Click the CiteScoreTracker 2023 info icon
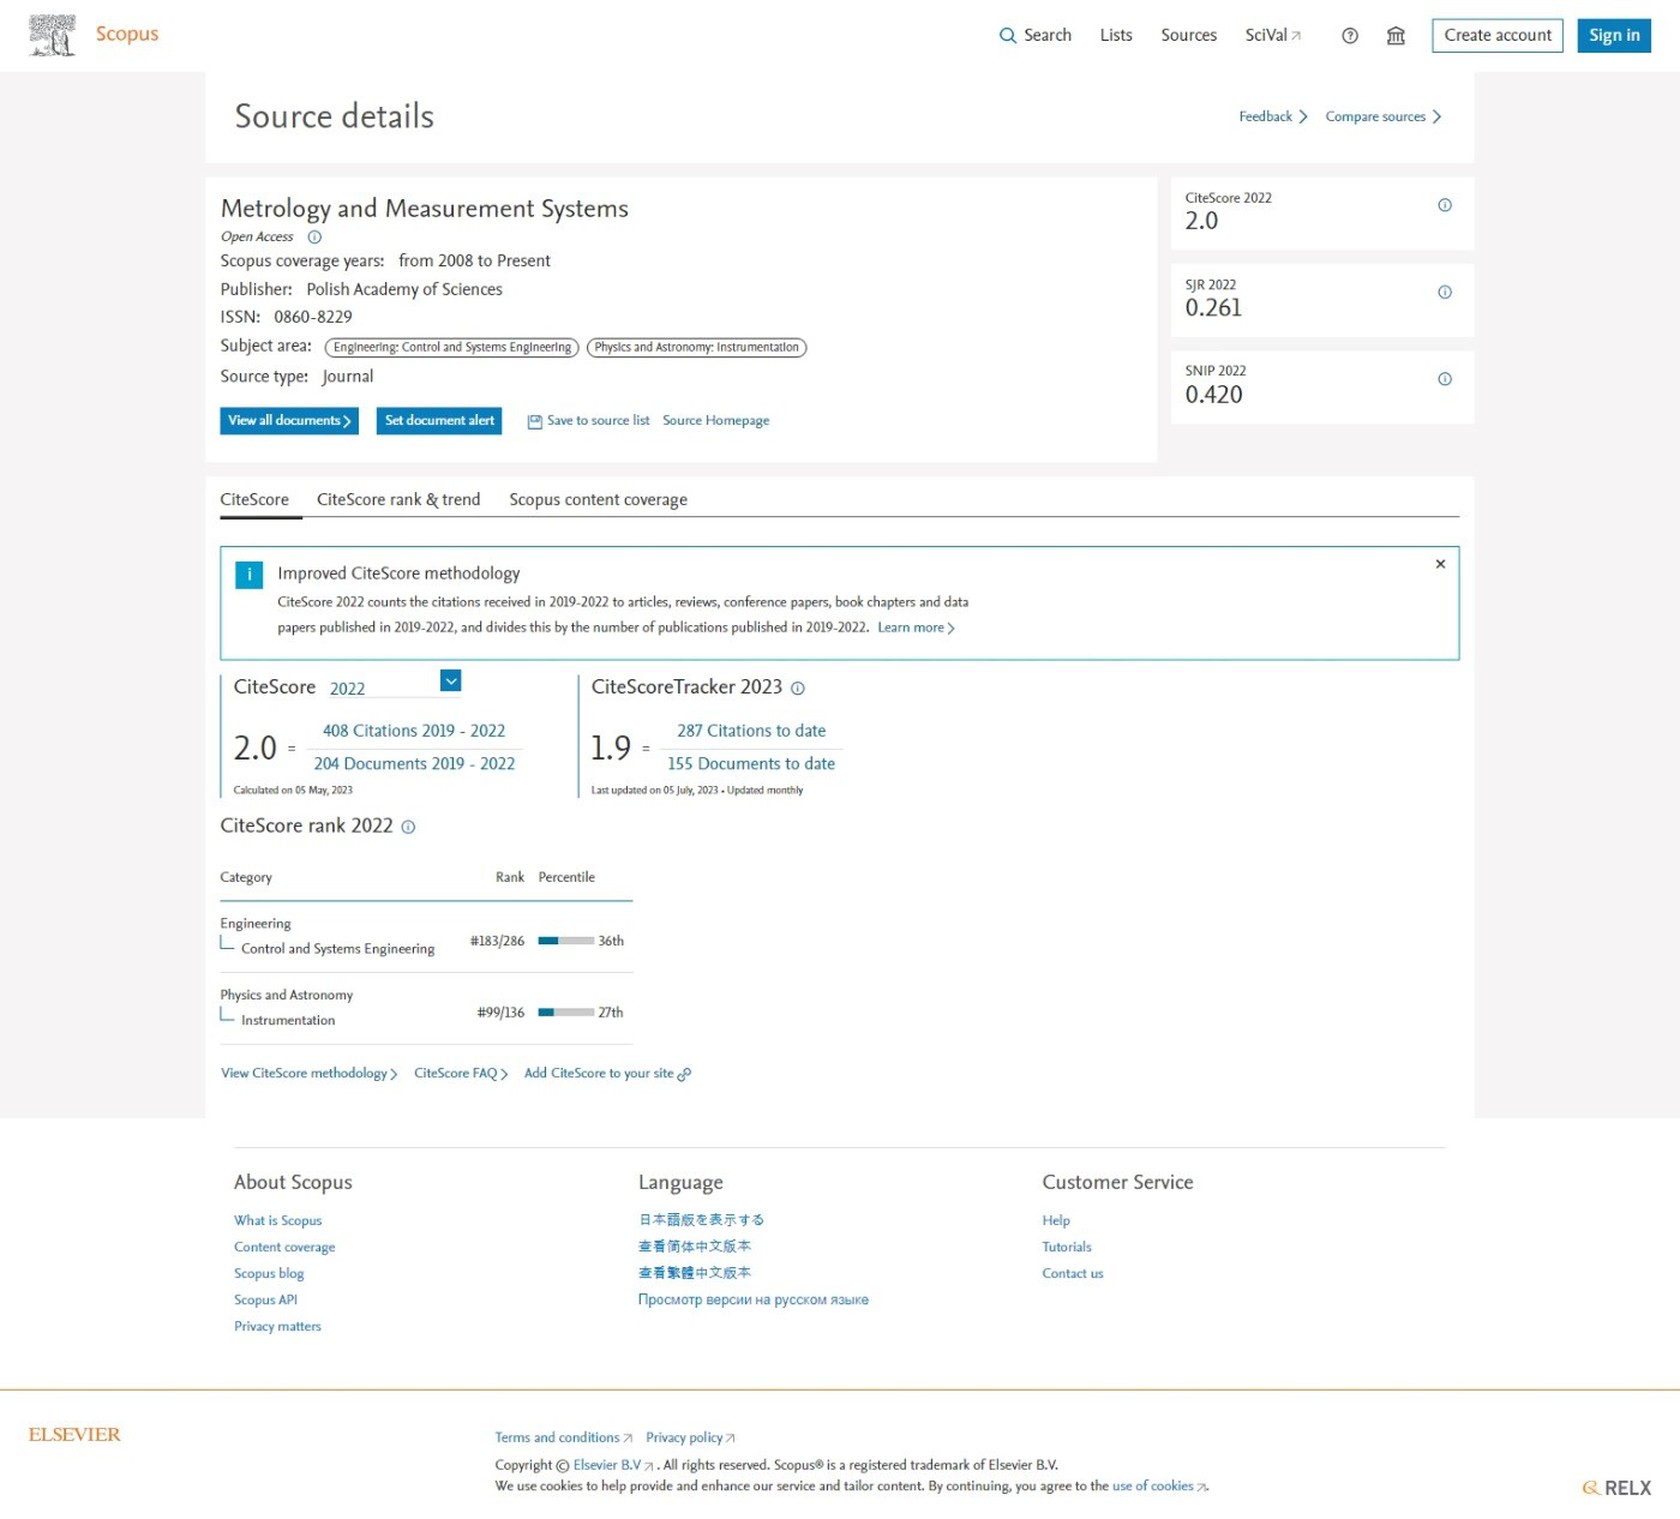The image size is (1680, 1519). (797, 688)
